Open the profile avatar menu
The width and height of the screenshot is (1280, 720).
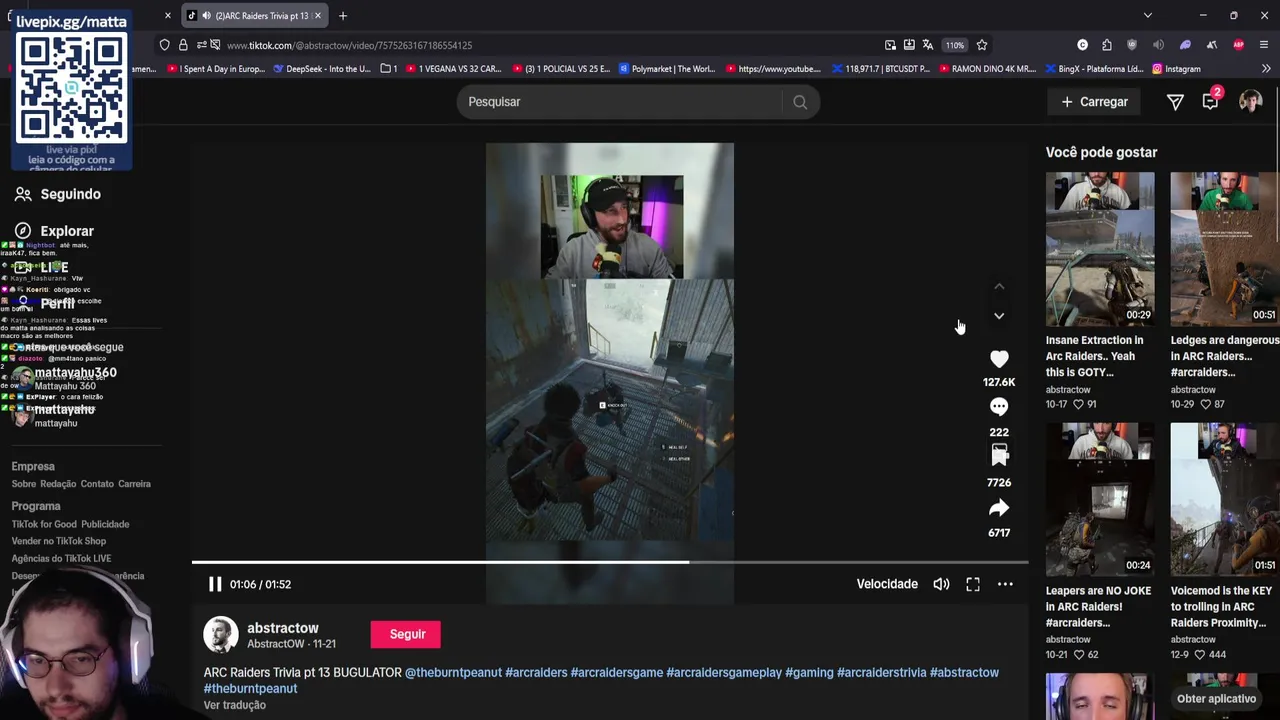(x=1250, y=102)
